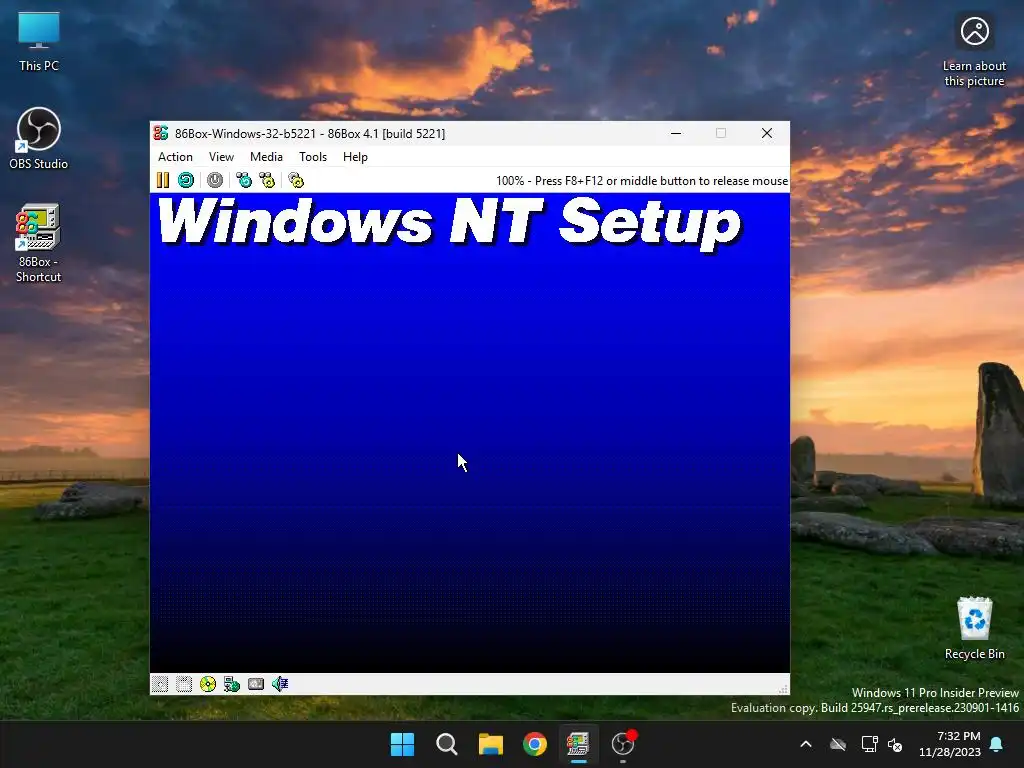Screen dimensions: 1024x768
Task: Click Learn about this picture icon
Action: [974, 51]
